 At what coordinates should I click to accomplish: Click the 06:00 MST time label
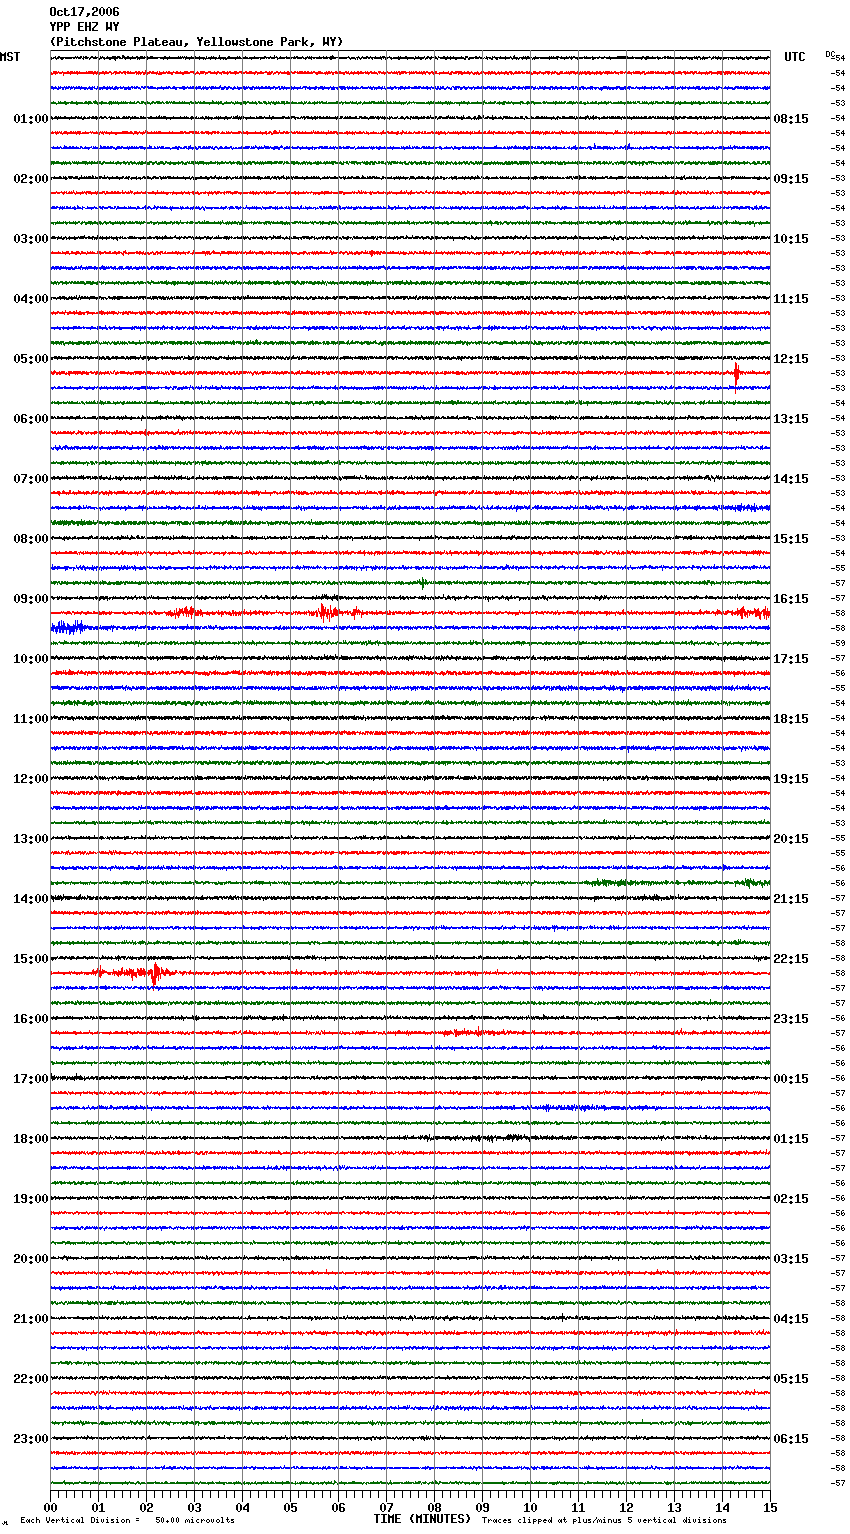tap(31, 419)
